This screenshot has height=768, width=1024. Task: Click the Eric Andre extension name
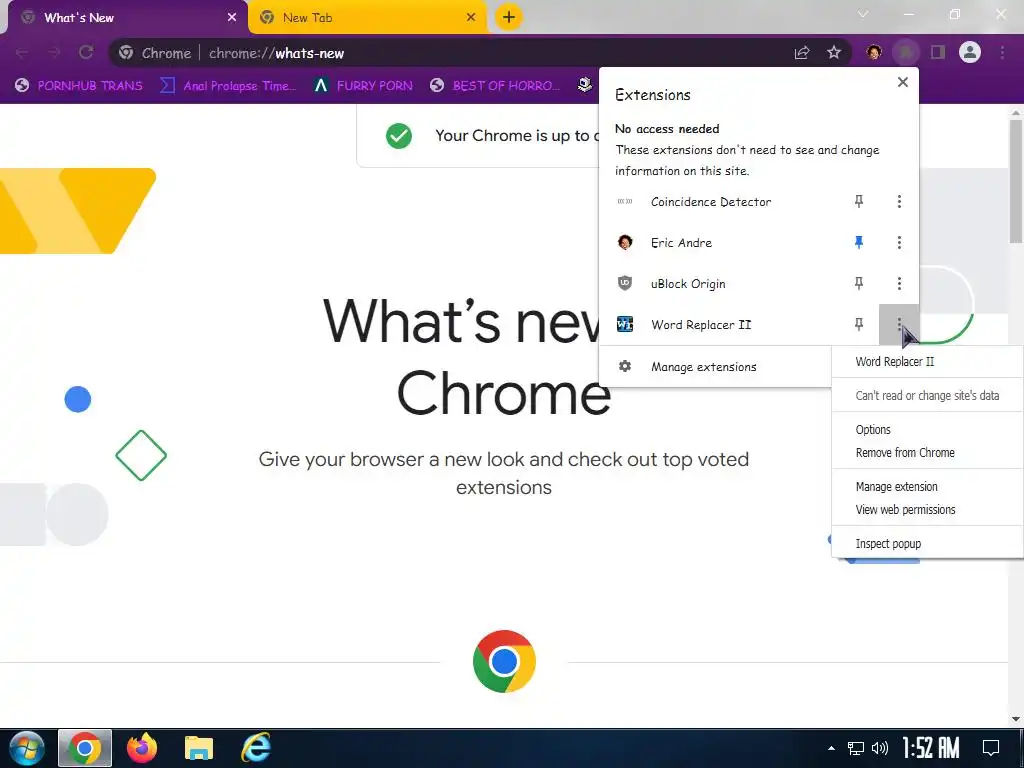[x=681, y=242]
